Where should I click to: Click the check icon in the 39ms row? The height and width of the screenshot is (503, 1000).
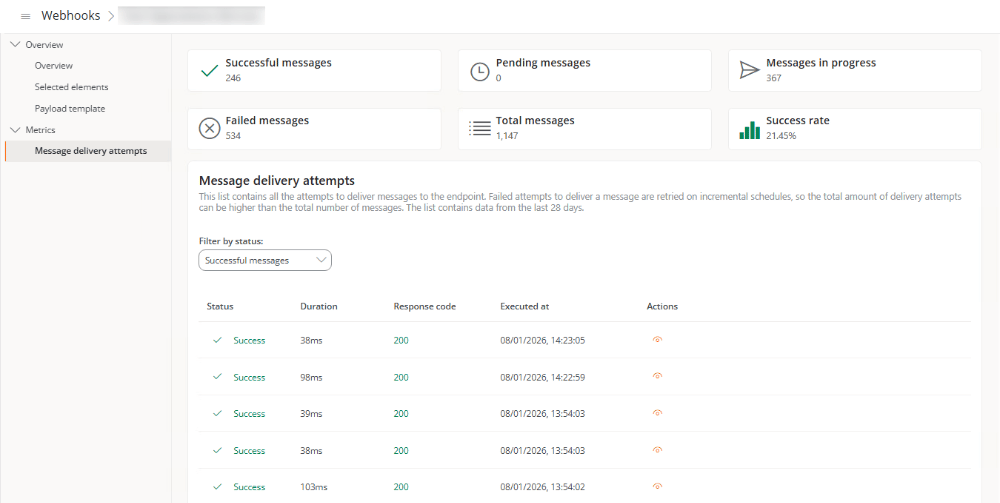[217, 413]
